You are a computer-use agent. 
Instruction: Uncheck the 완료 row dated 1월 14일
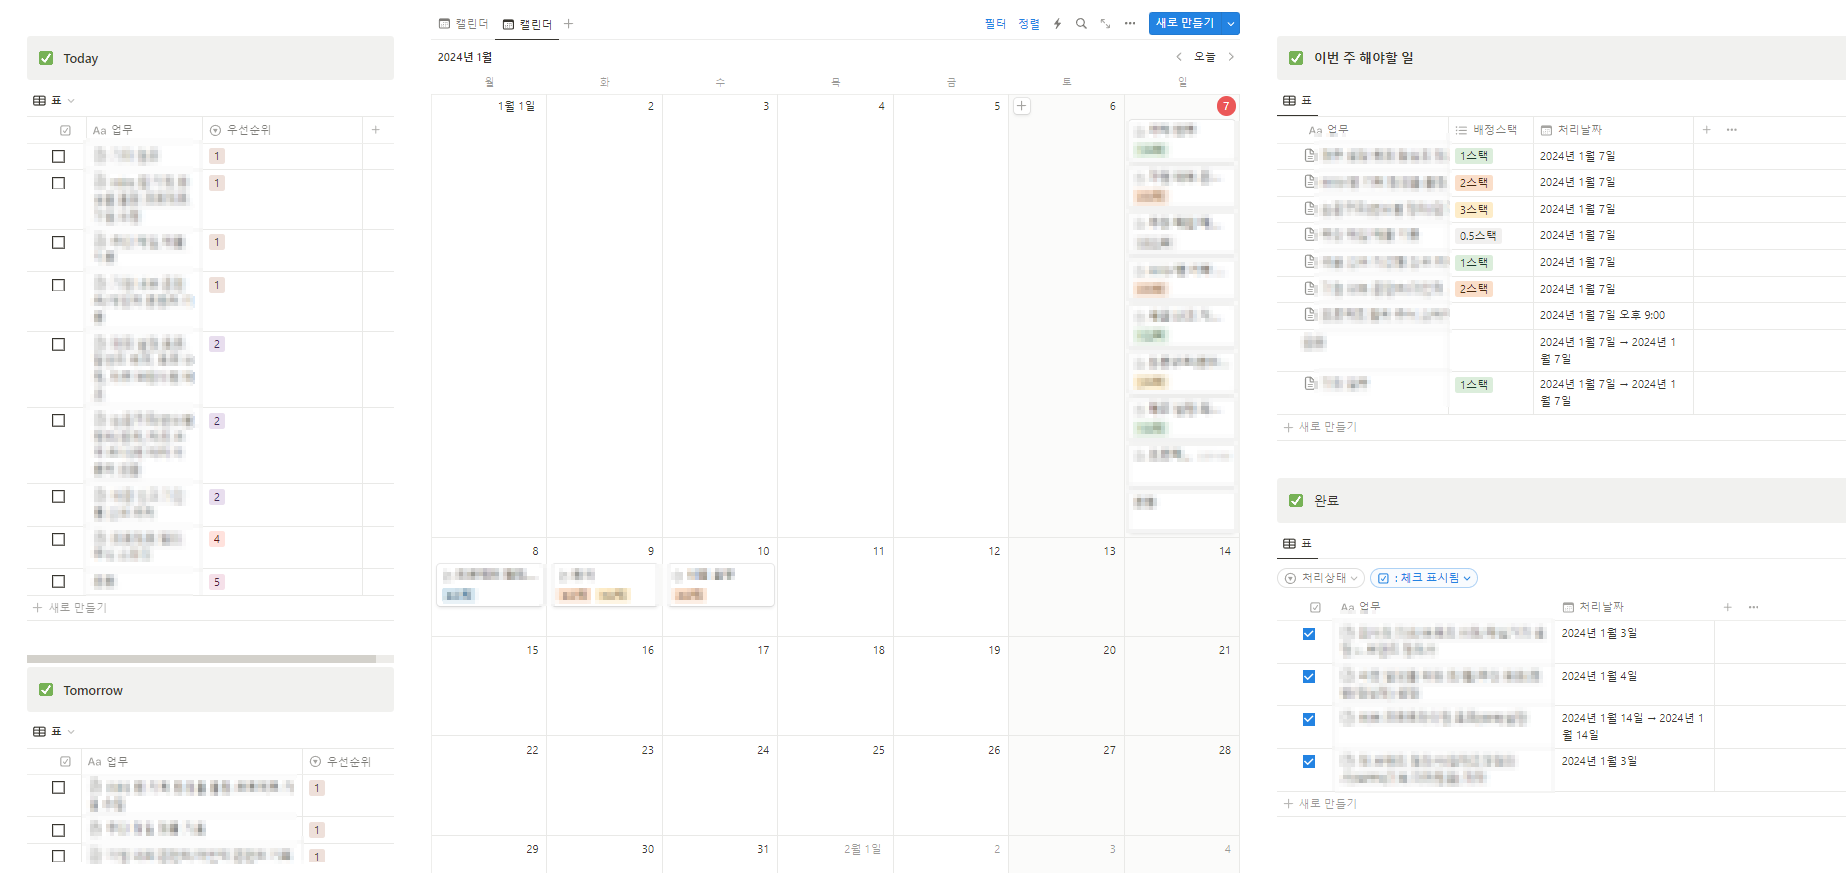[1309, 719]
